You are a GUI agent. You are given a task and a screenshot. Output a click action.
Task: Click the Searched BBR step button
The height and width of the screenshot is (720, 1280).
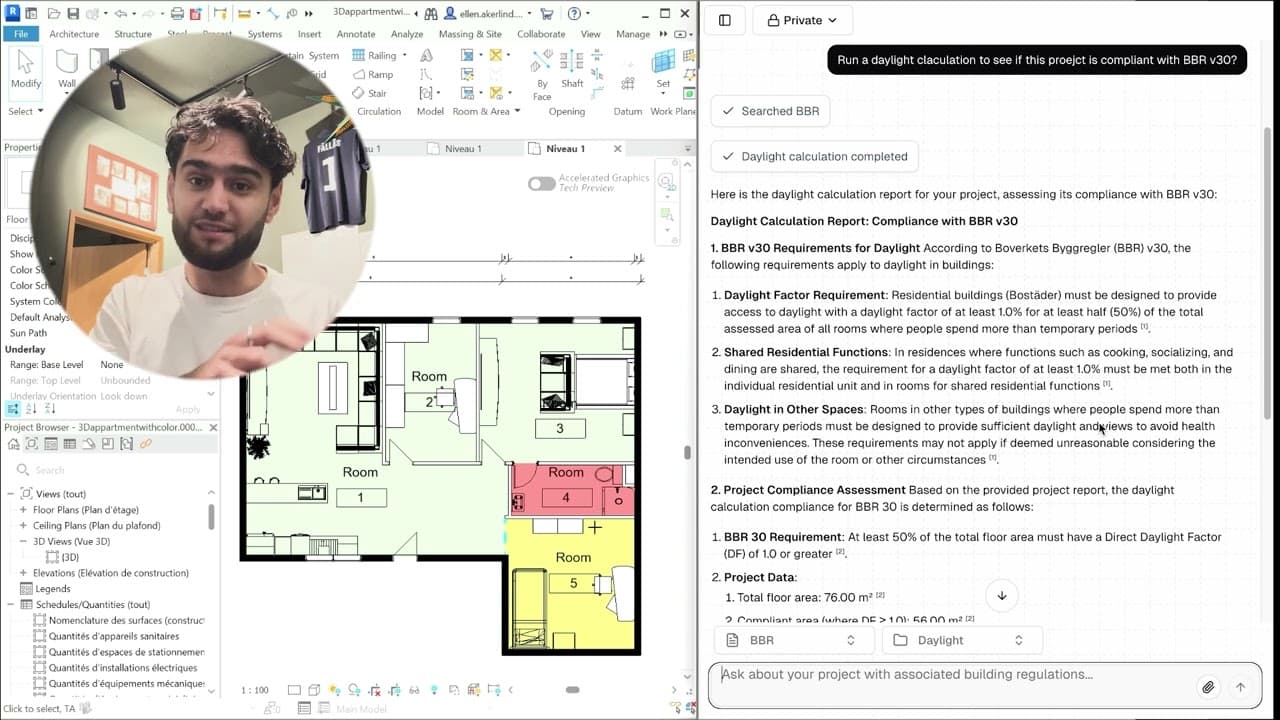click(770, 111)
